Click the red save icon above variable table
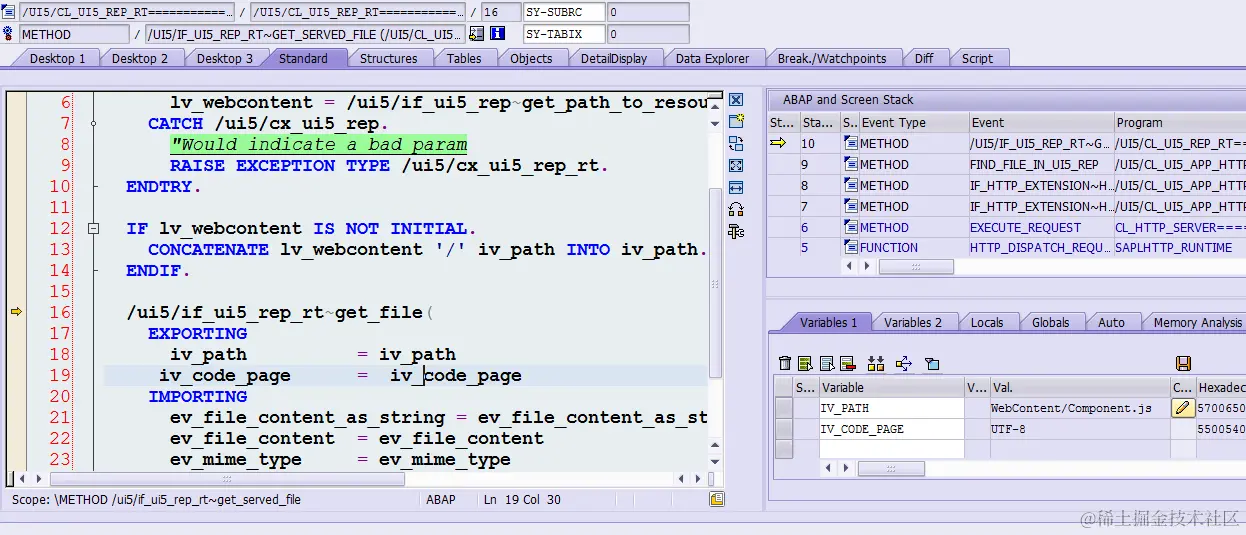 click(1183, 363)
